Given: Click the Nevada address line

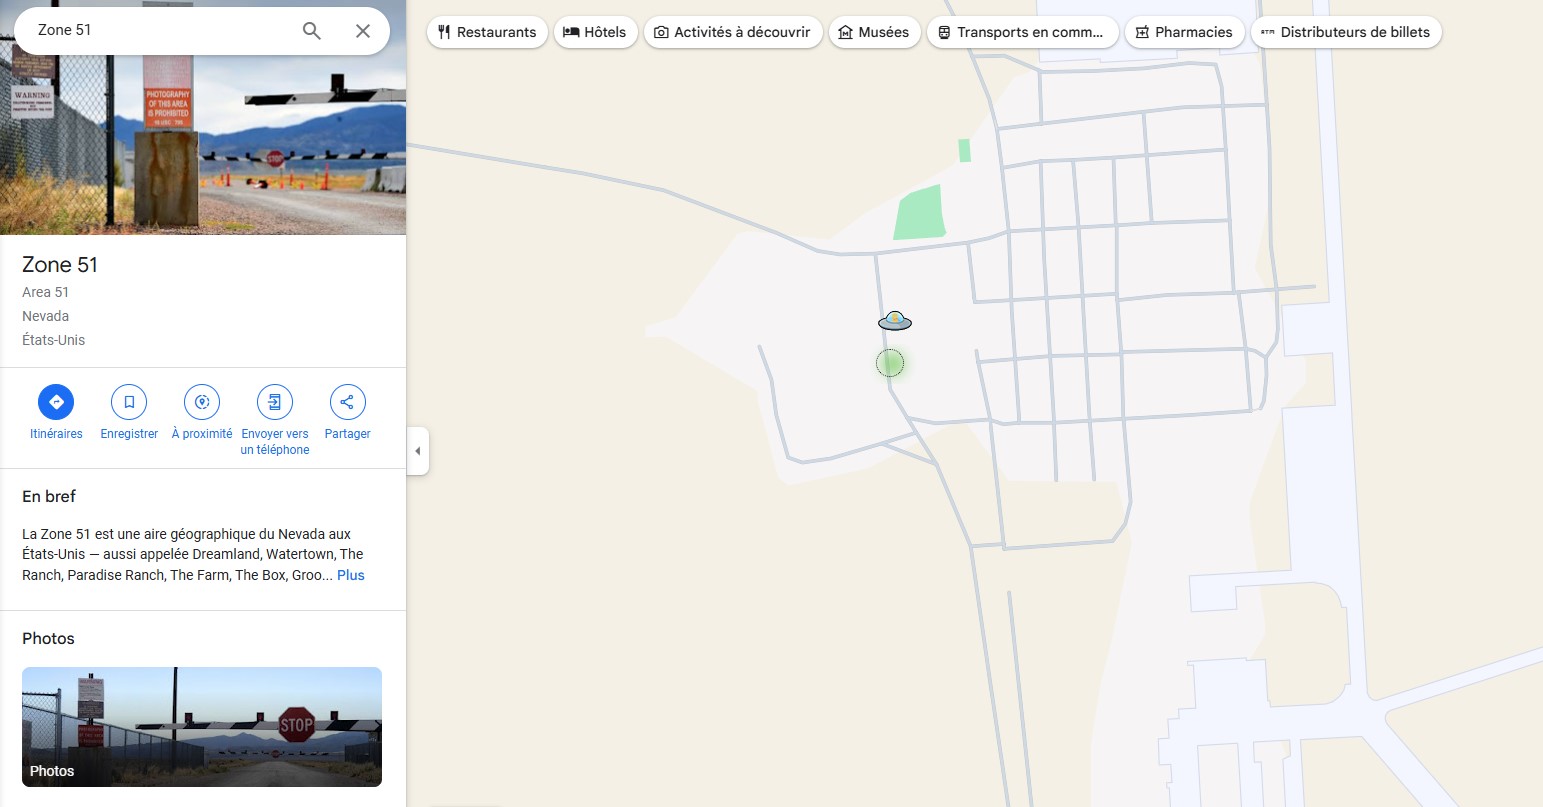Looking at the screenshot, I should coord(46,316).
